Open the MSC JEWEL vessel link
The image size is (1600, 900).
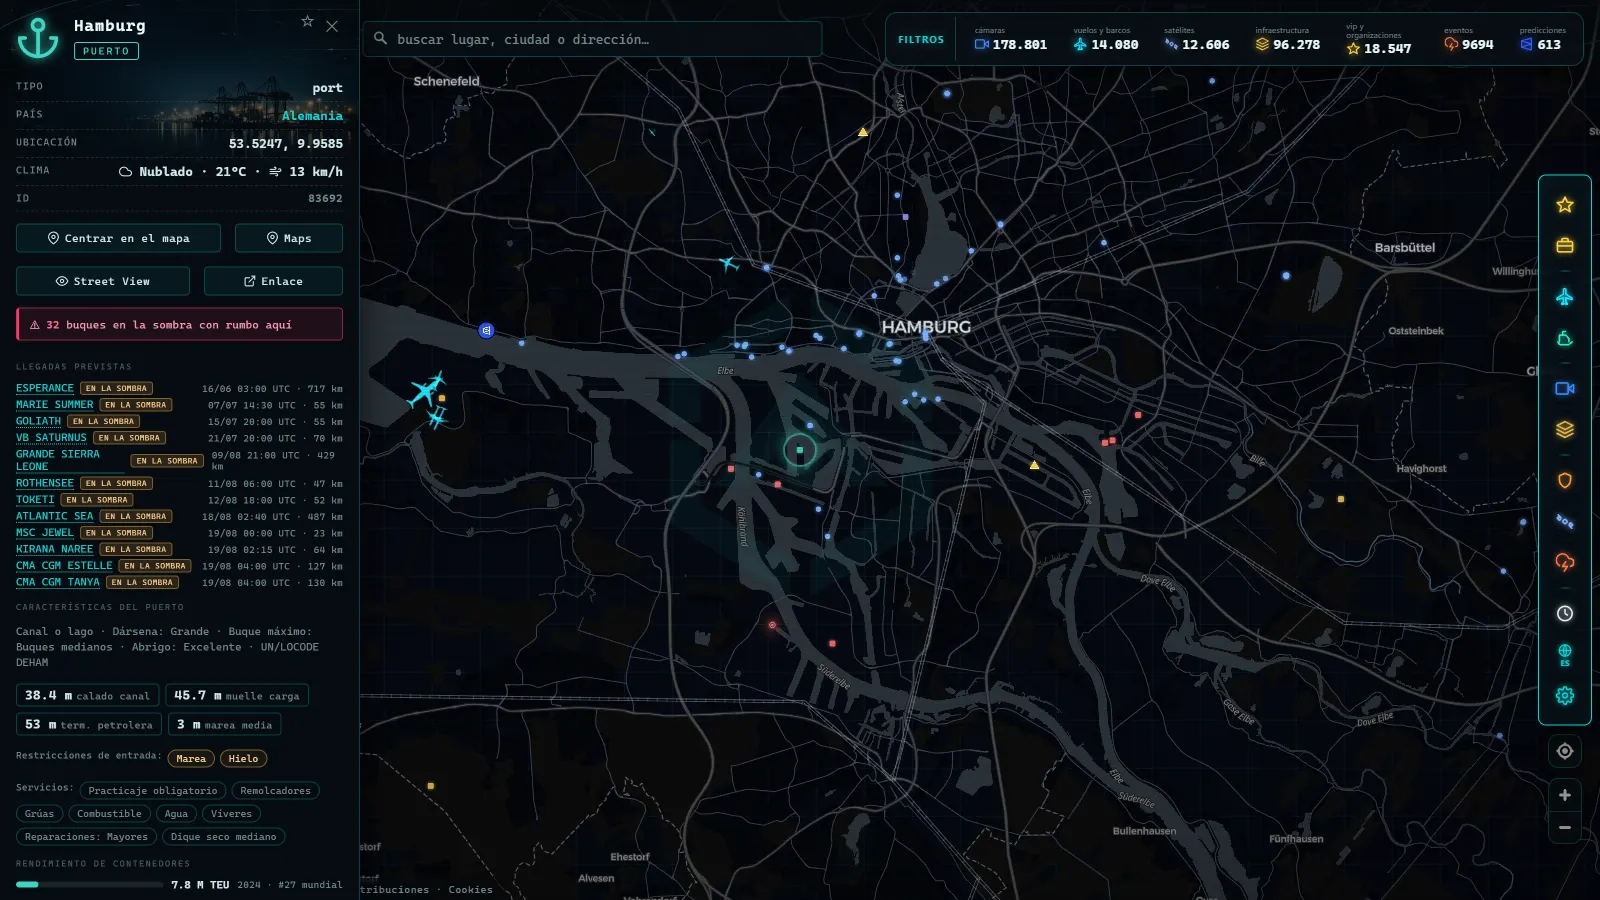point(45,533)
